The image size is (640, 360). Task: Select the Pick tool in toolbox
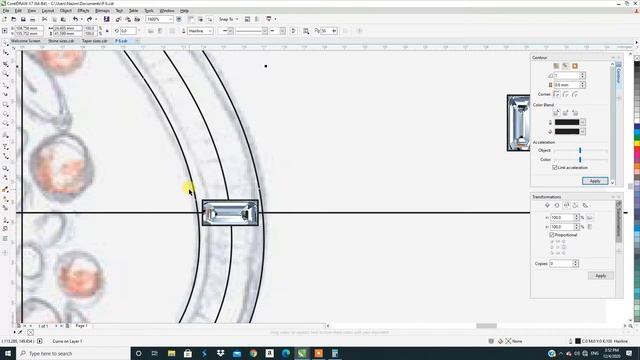point(5,43)
